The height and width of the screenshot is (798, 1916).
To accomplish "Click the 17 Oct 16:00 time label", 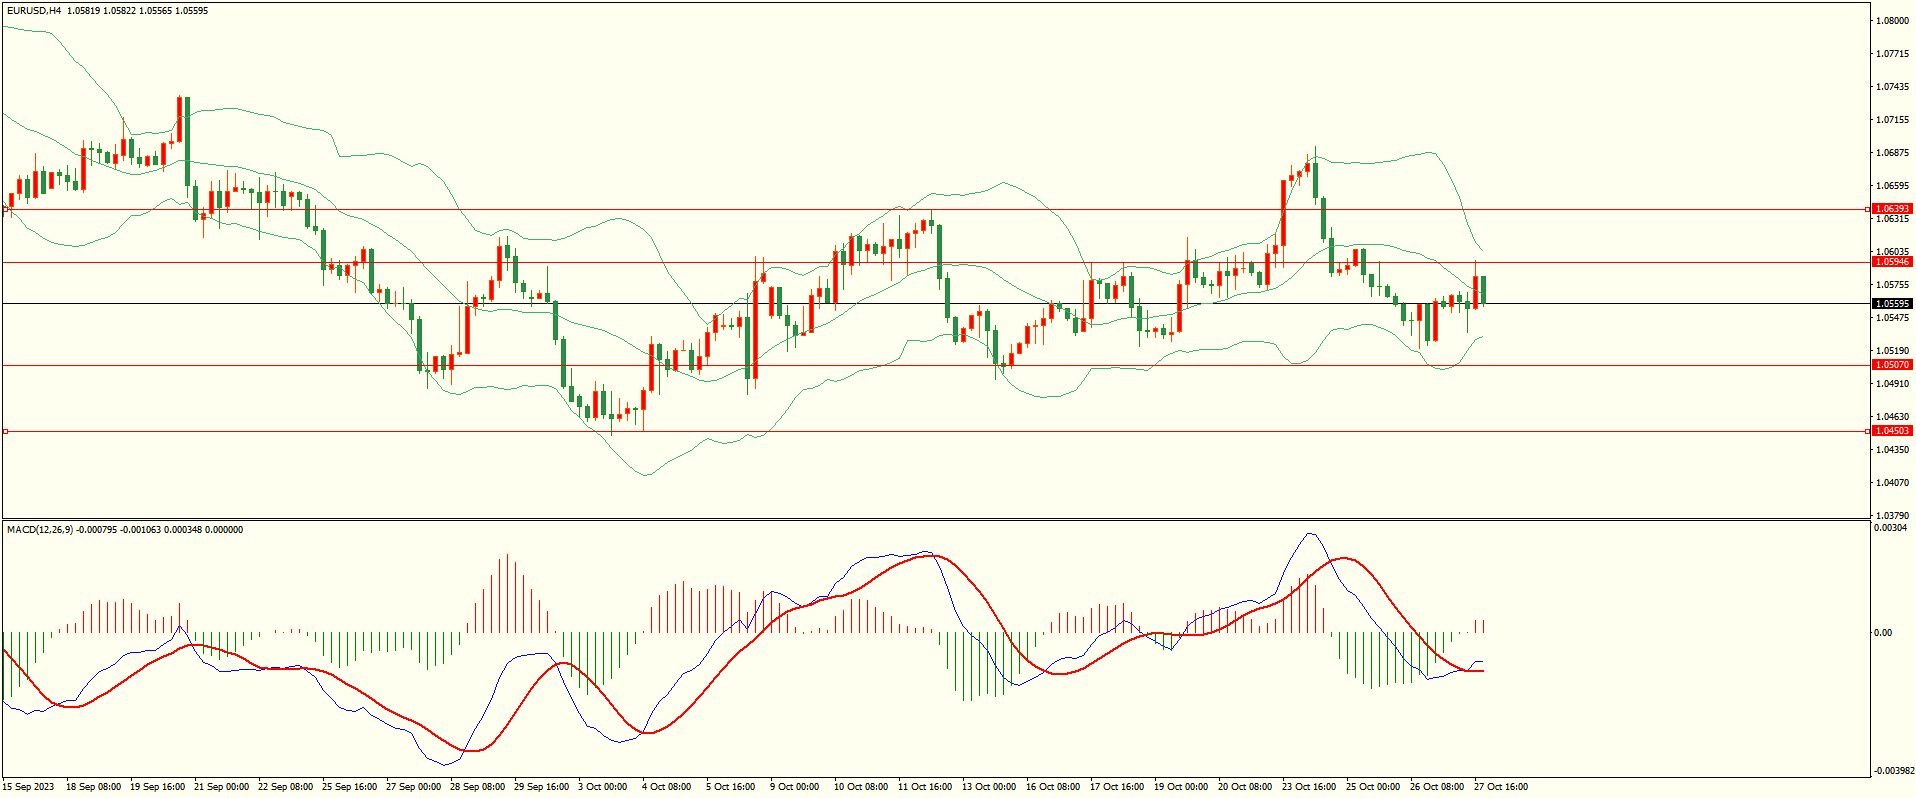I will tap(1117, 787).
